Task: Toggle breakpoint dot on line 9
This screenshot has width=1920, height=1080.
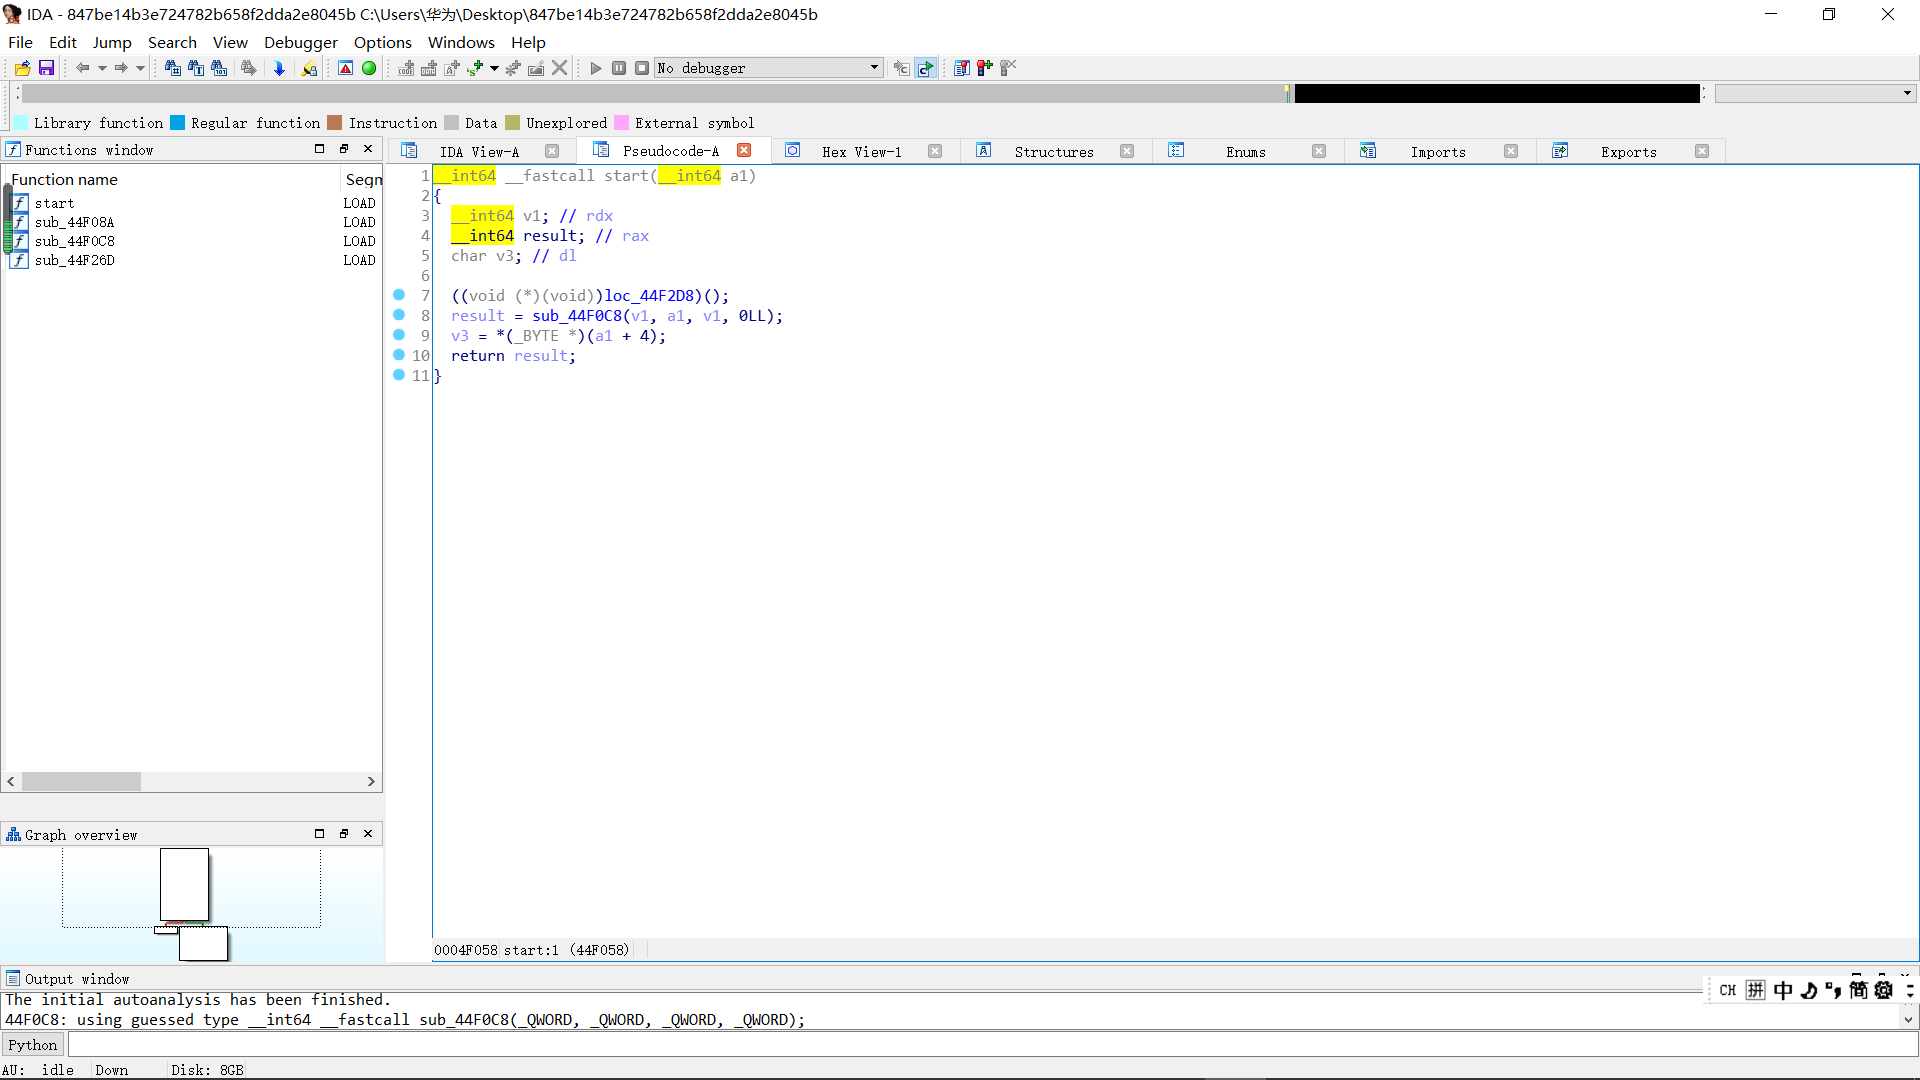Action: coord(399,335)
